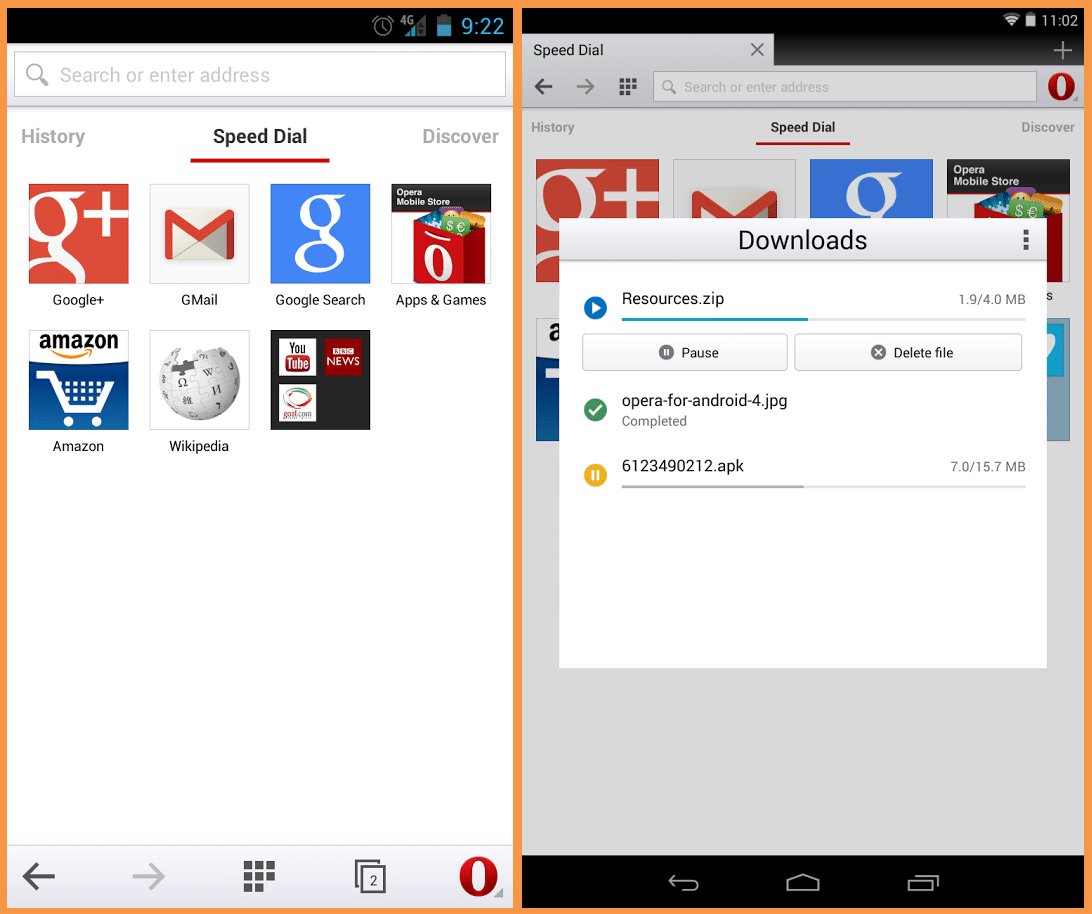Click the 1.9/4.0 MB size text

pyautogui.click(x=992, y=300)
